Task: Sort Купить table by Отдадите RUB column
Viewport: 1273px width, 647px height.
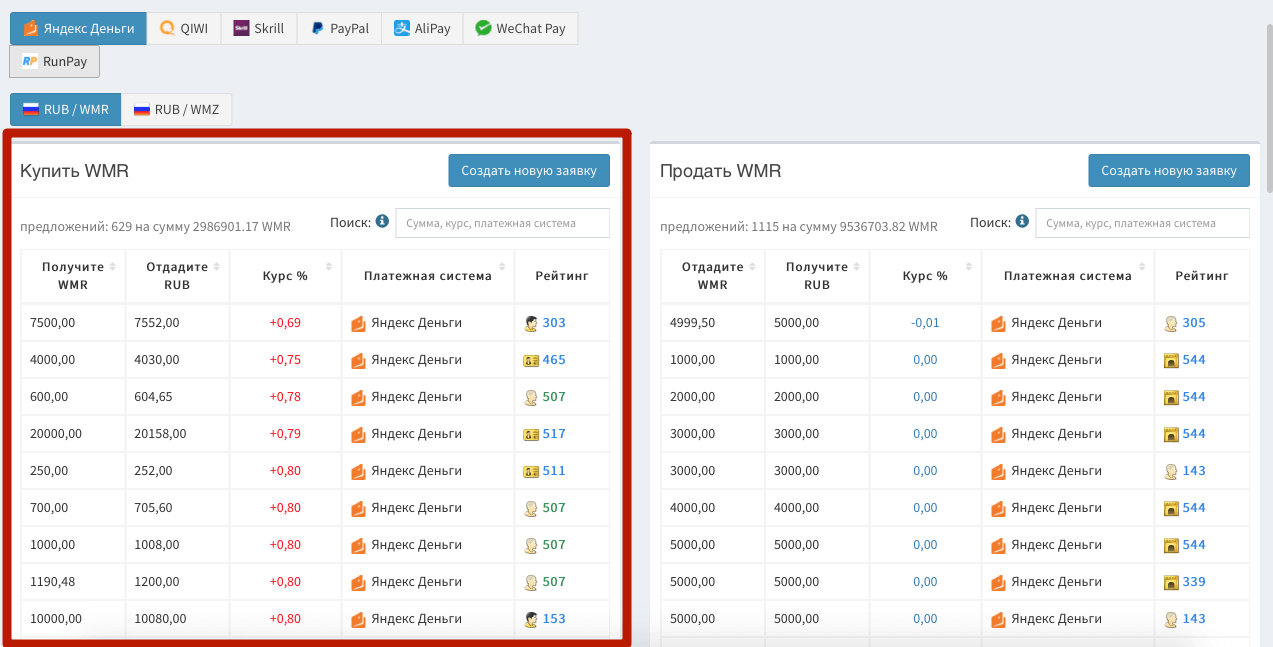Action: click(x=177, y=275)
